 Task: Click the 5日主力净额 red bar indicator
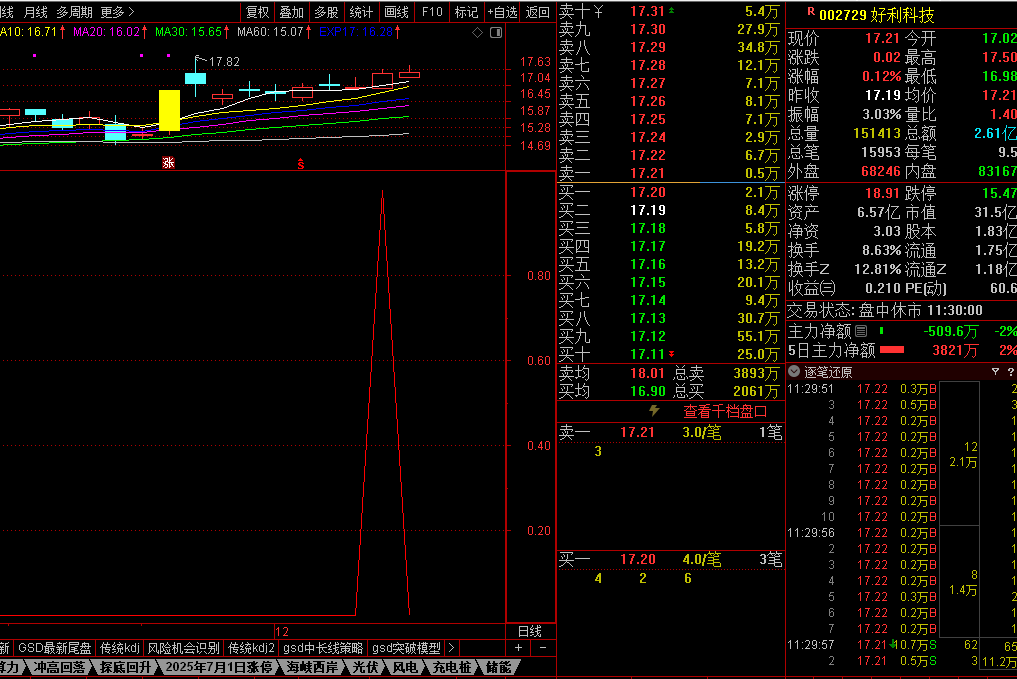[891, 350]
